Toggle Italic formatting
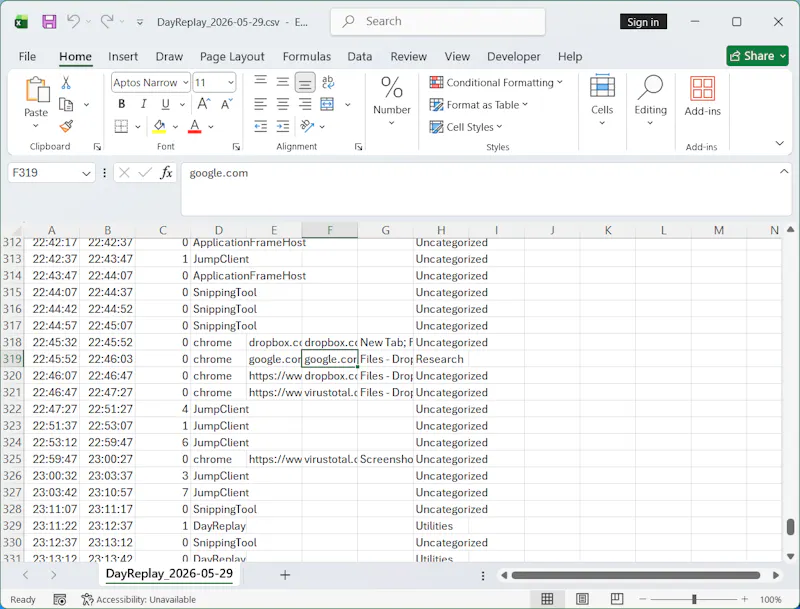800x609 pixels. (143, 104)
